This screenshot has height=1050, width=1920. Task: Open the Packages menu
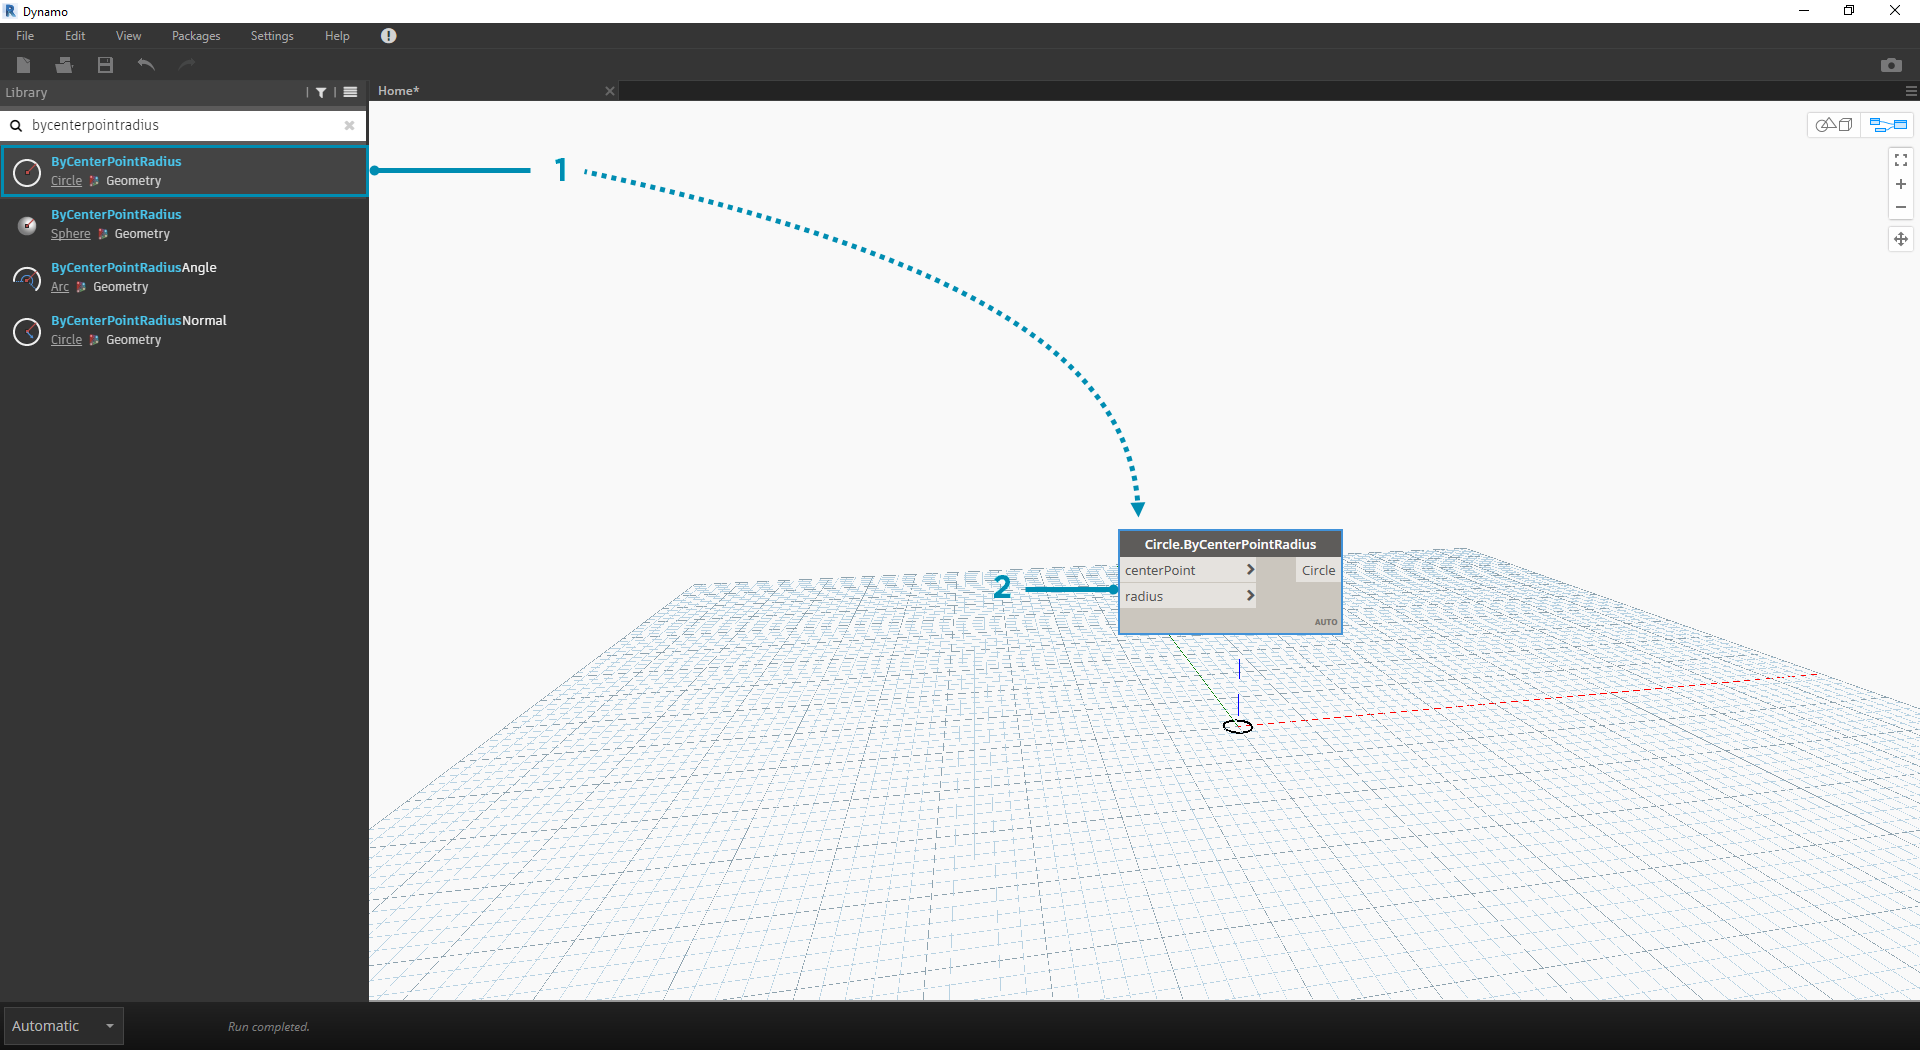click(196, 36)
